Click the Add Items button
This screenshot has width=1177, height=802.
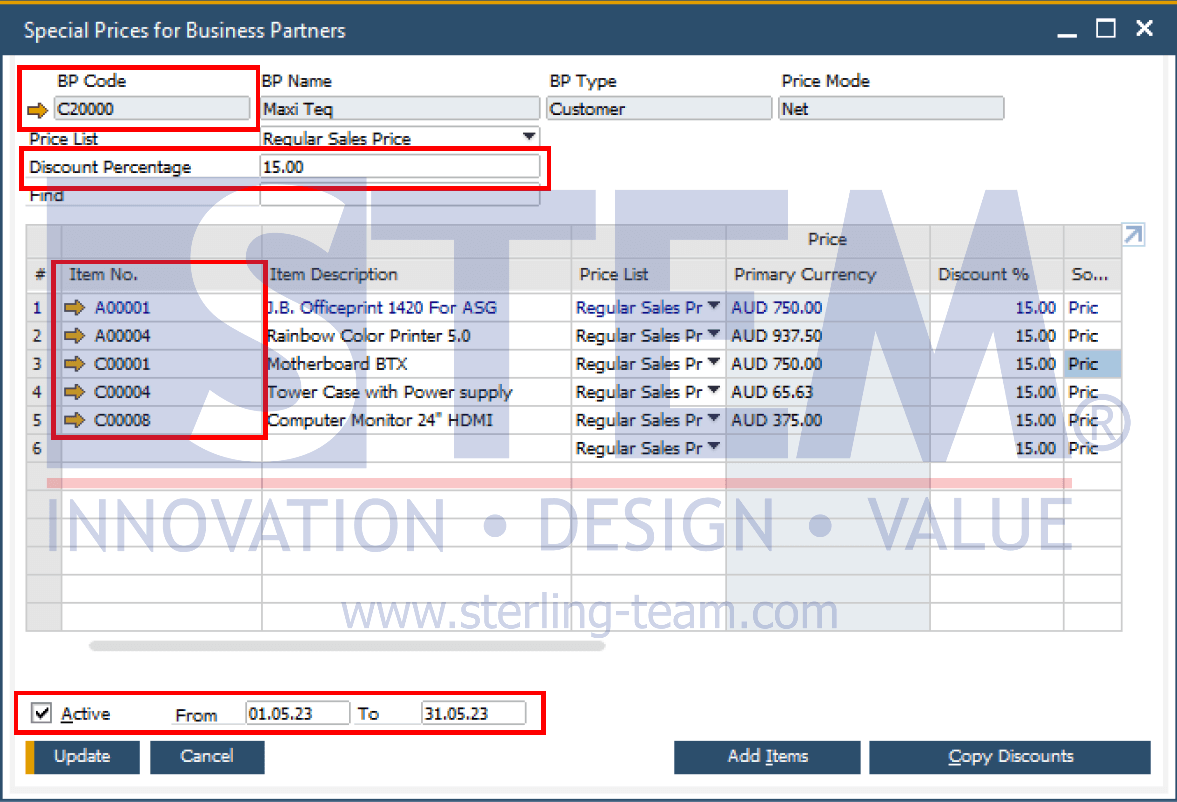tap(767, 757)
